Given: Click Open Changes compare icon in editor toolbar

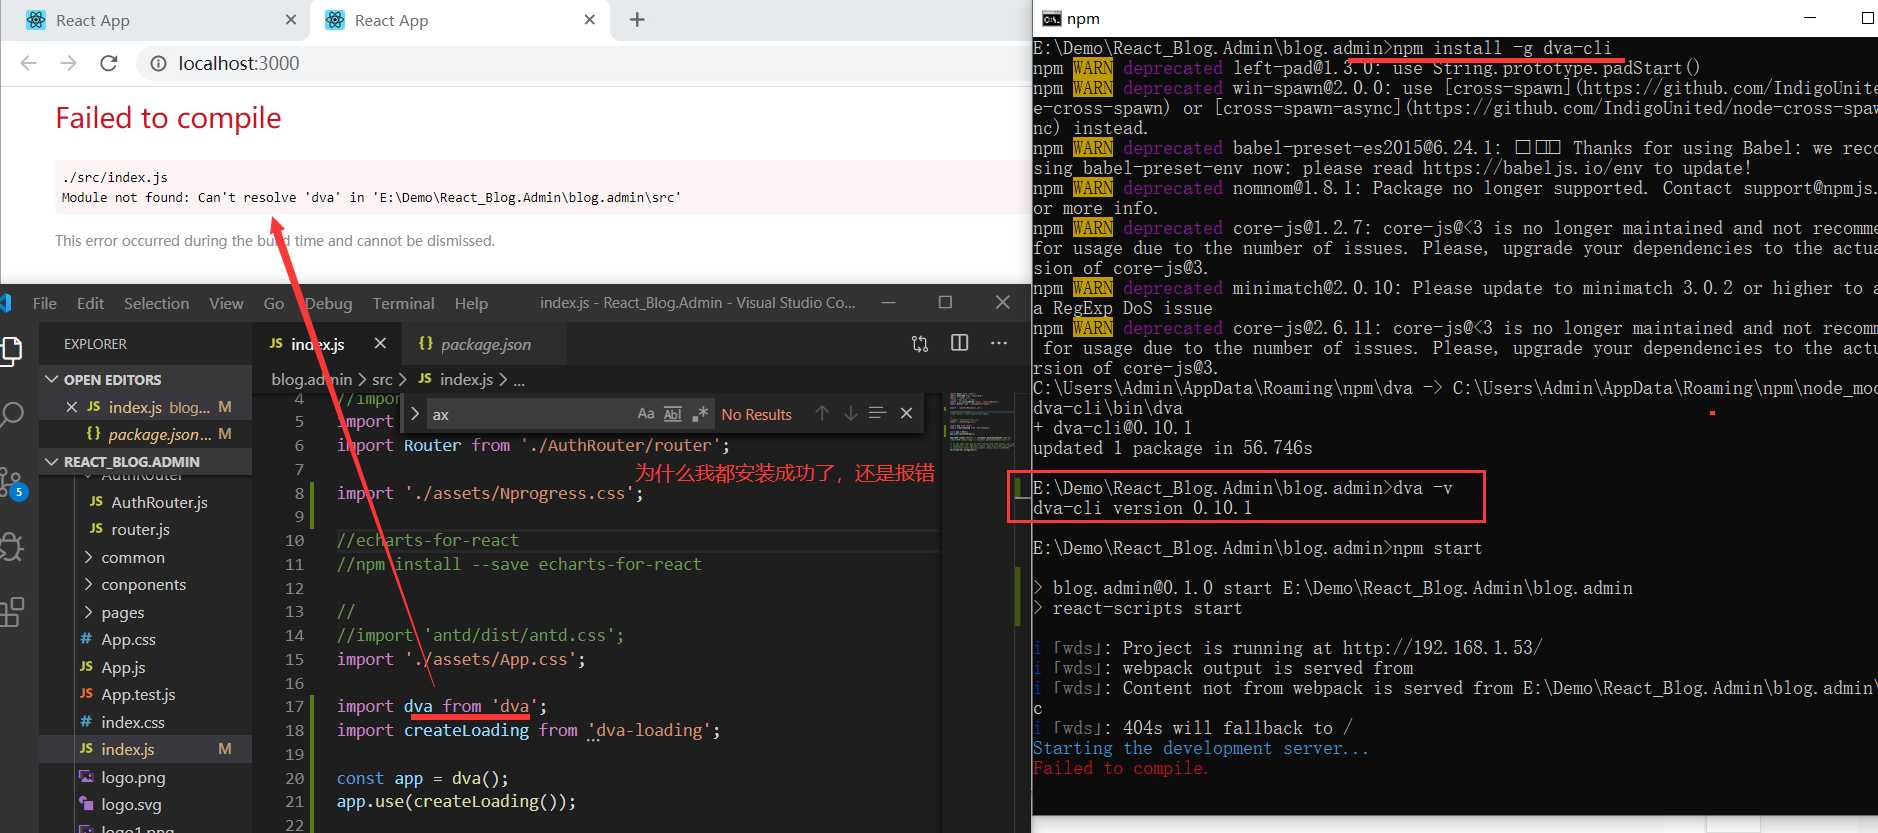Looking at the screenshot, I should [x=920, y=343].
